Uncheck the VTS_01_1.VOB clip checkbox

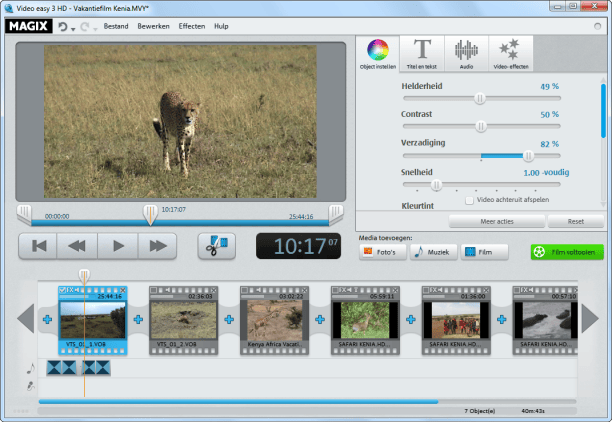click(62, 290)
